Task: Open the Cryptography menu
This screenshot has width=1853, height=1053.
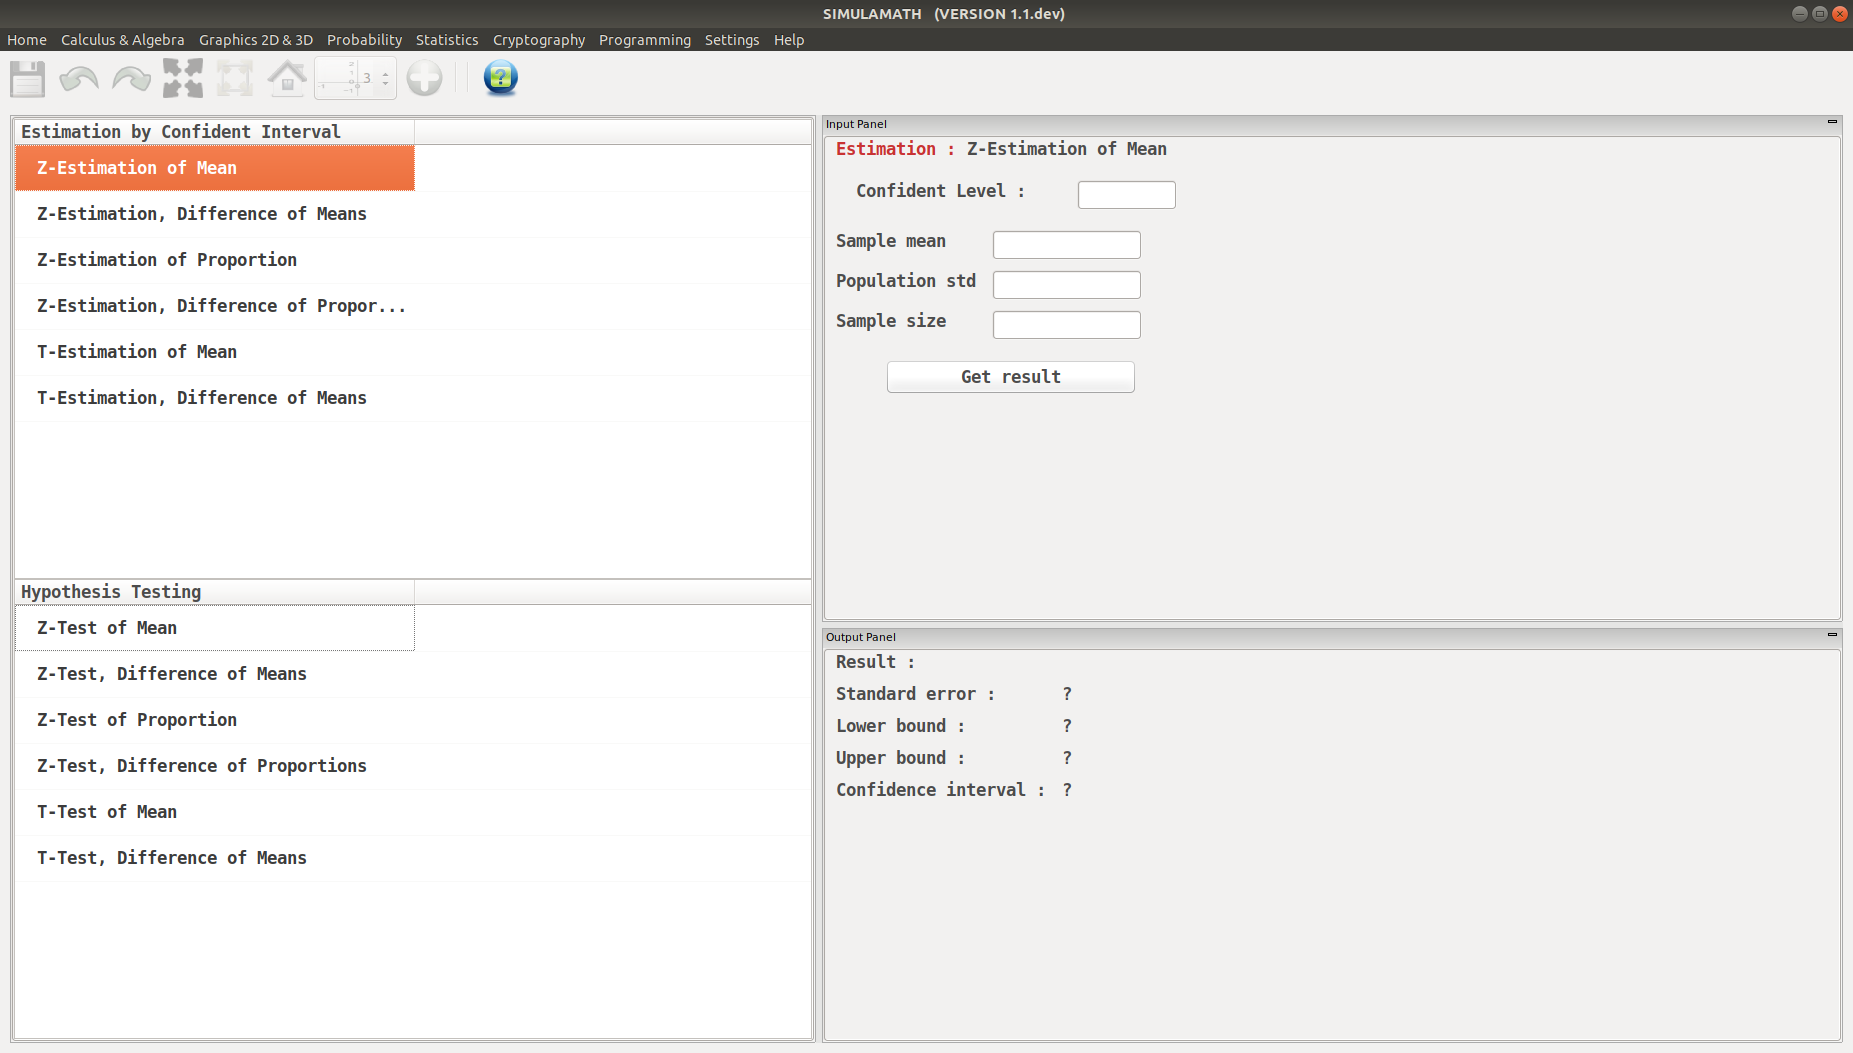Action: point(539,40)
